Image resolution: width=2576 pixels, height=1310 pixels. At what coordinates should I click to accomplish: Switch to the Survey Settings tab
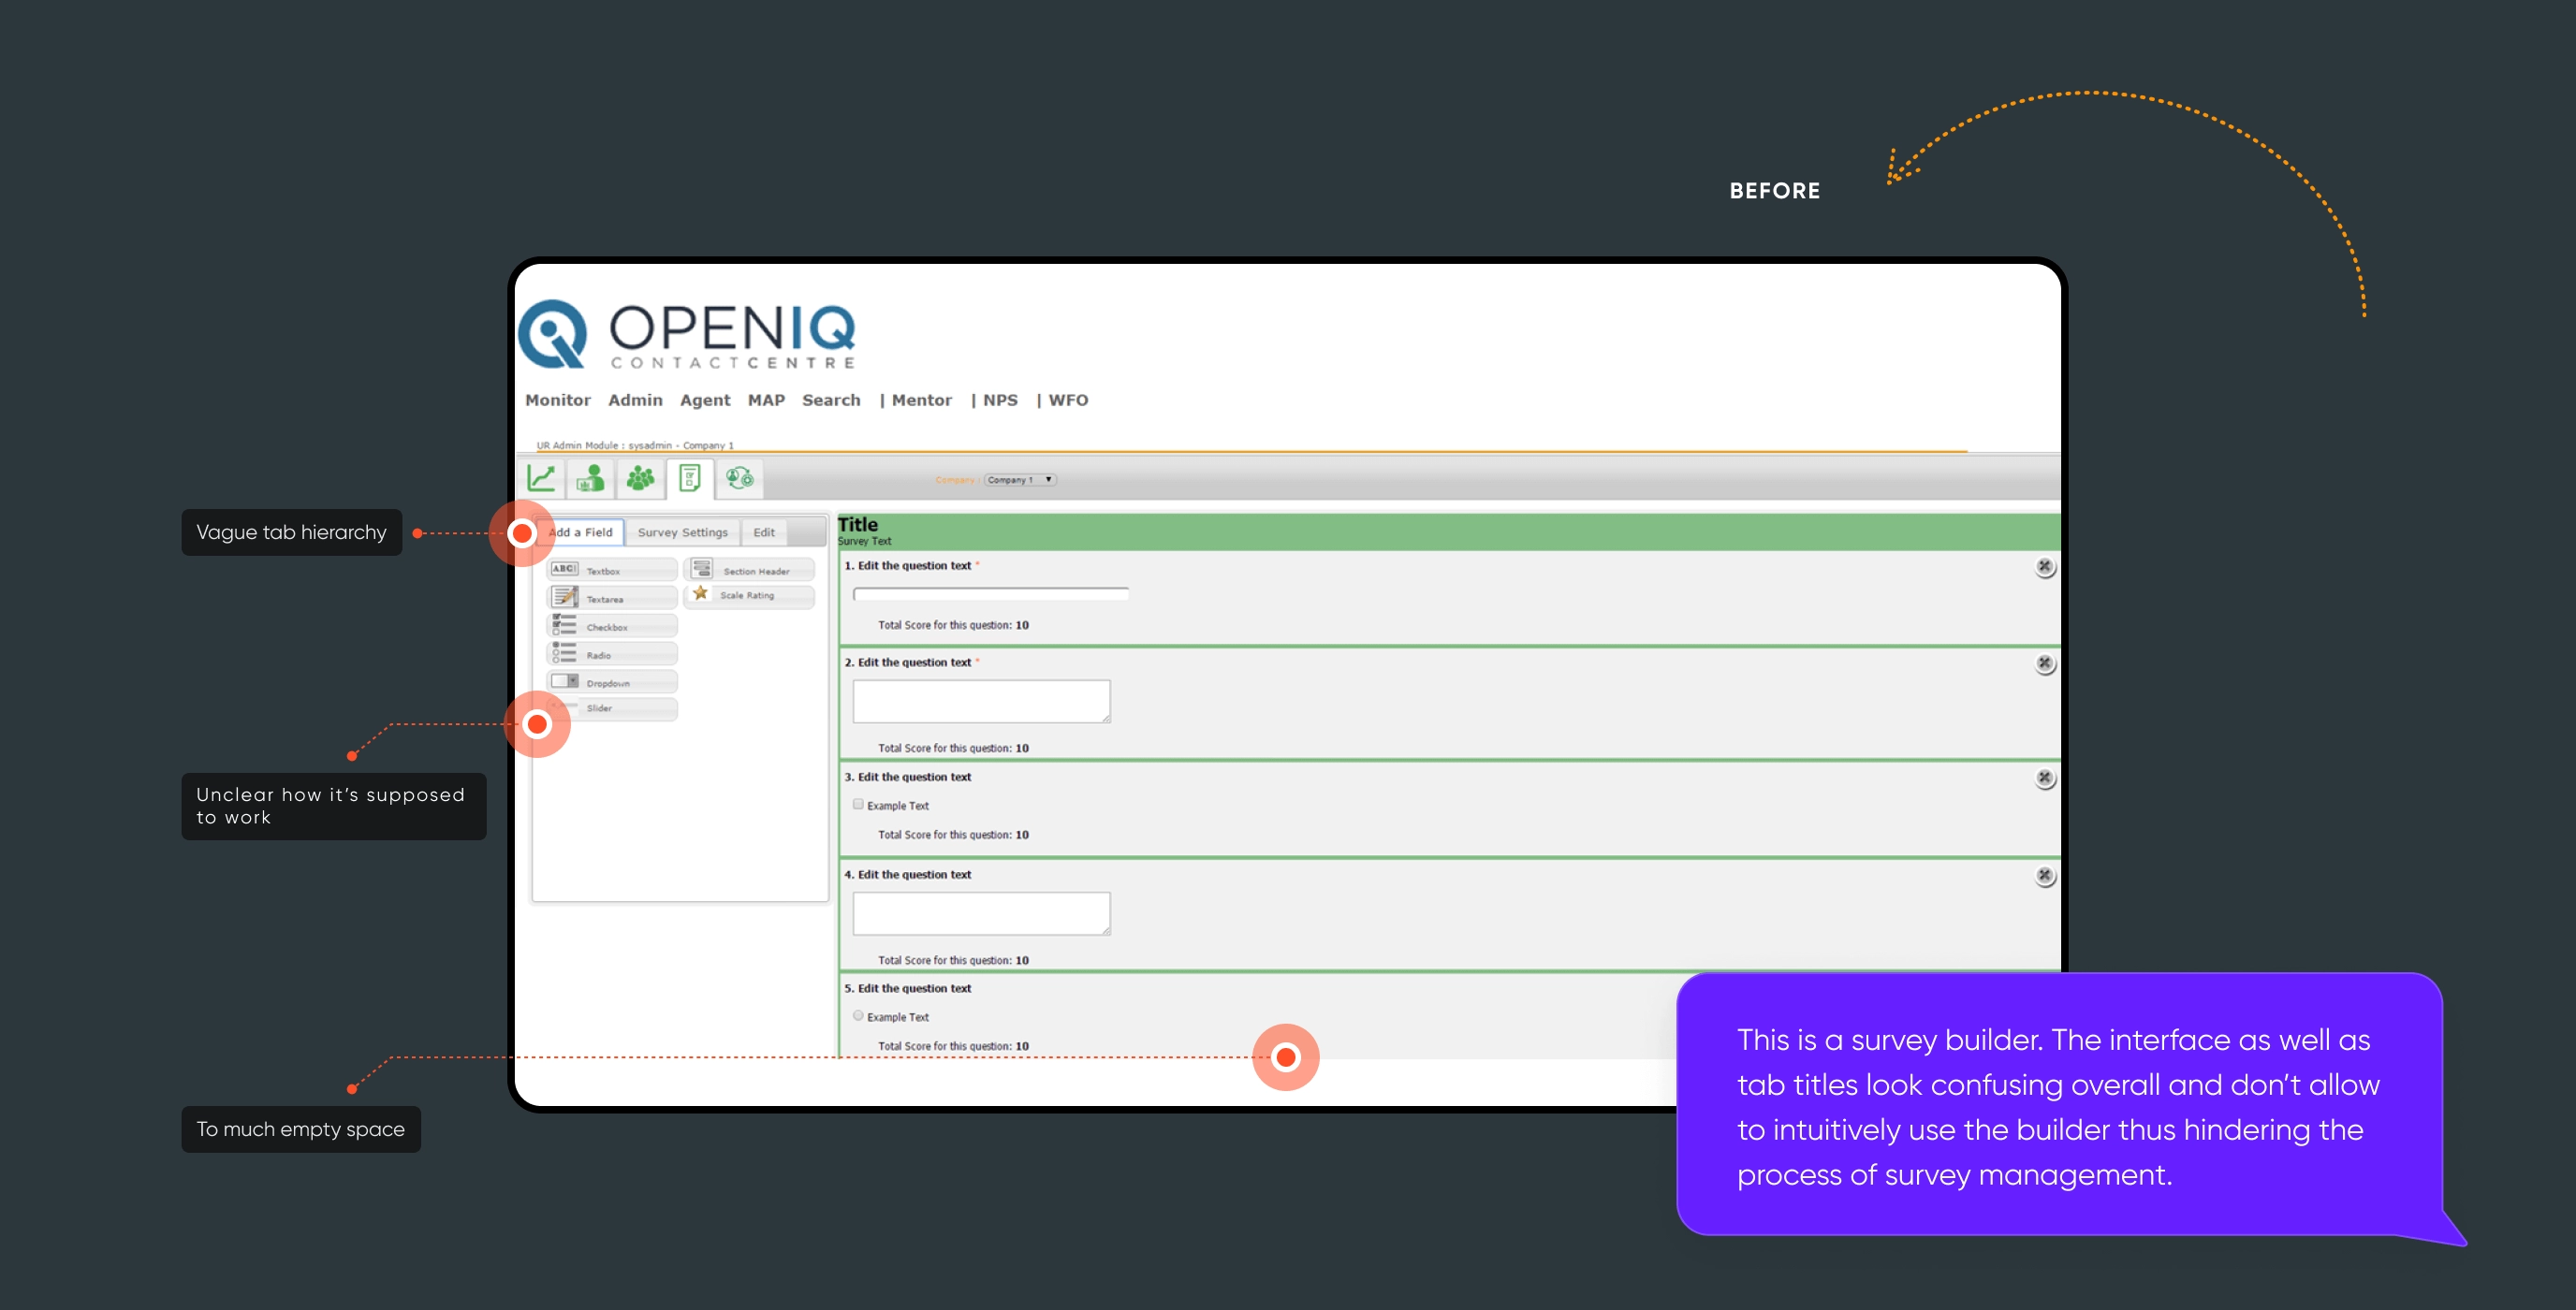coord(683,532)
